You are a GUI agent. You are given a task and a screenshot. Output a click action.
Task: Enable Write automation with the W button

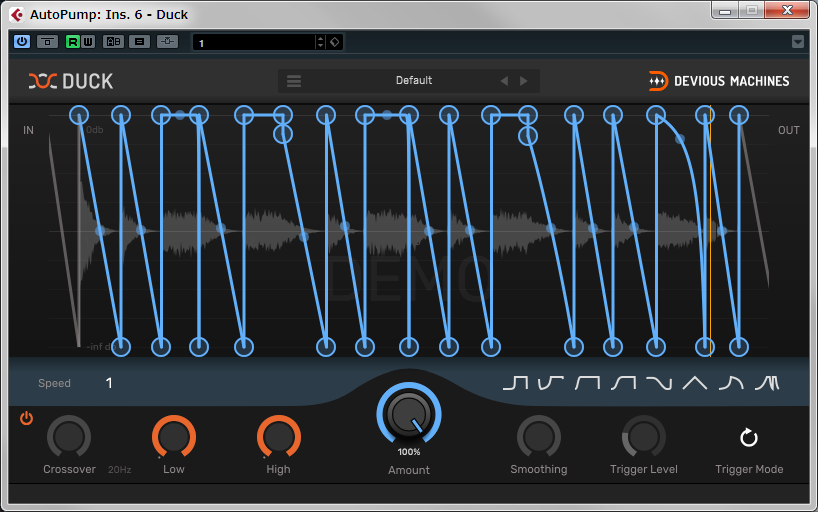[x=88, y=42]
